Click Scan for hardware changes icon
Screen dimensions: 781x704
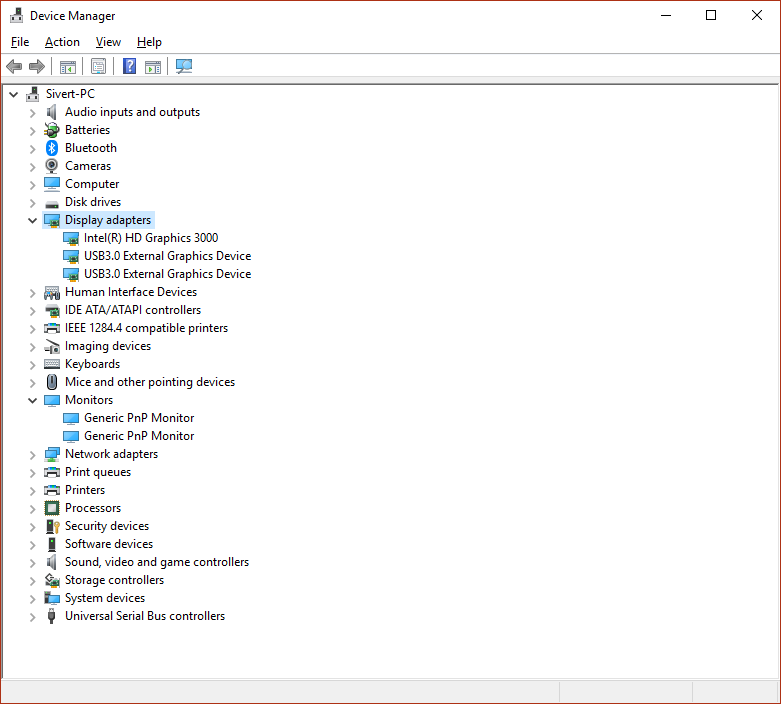[184, 66]
